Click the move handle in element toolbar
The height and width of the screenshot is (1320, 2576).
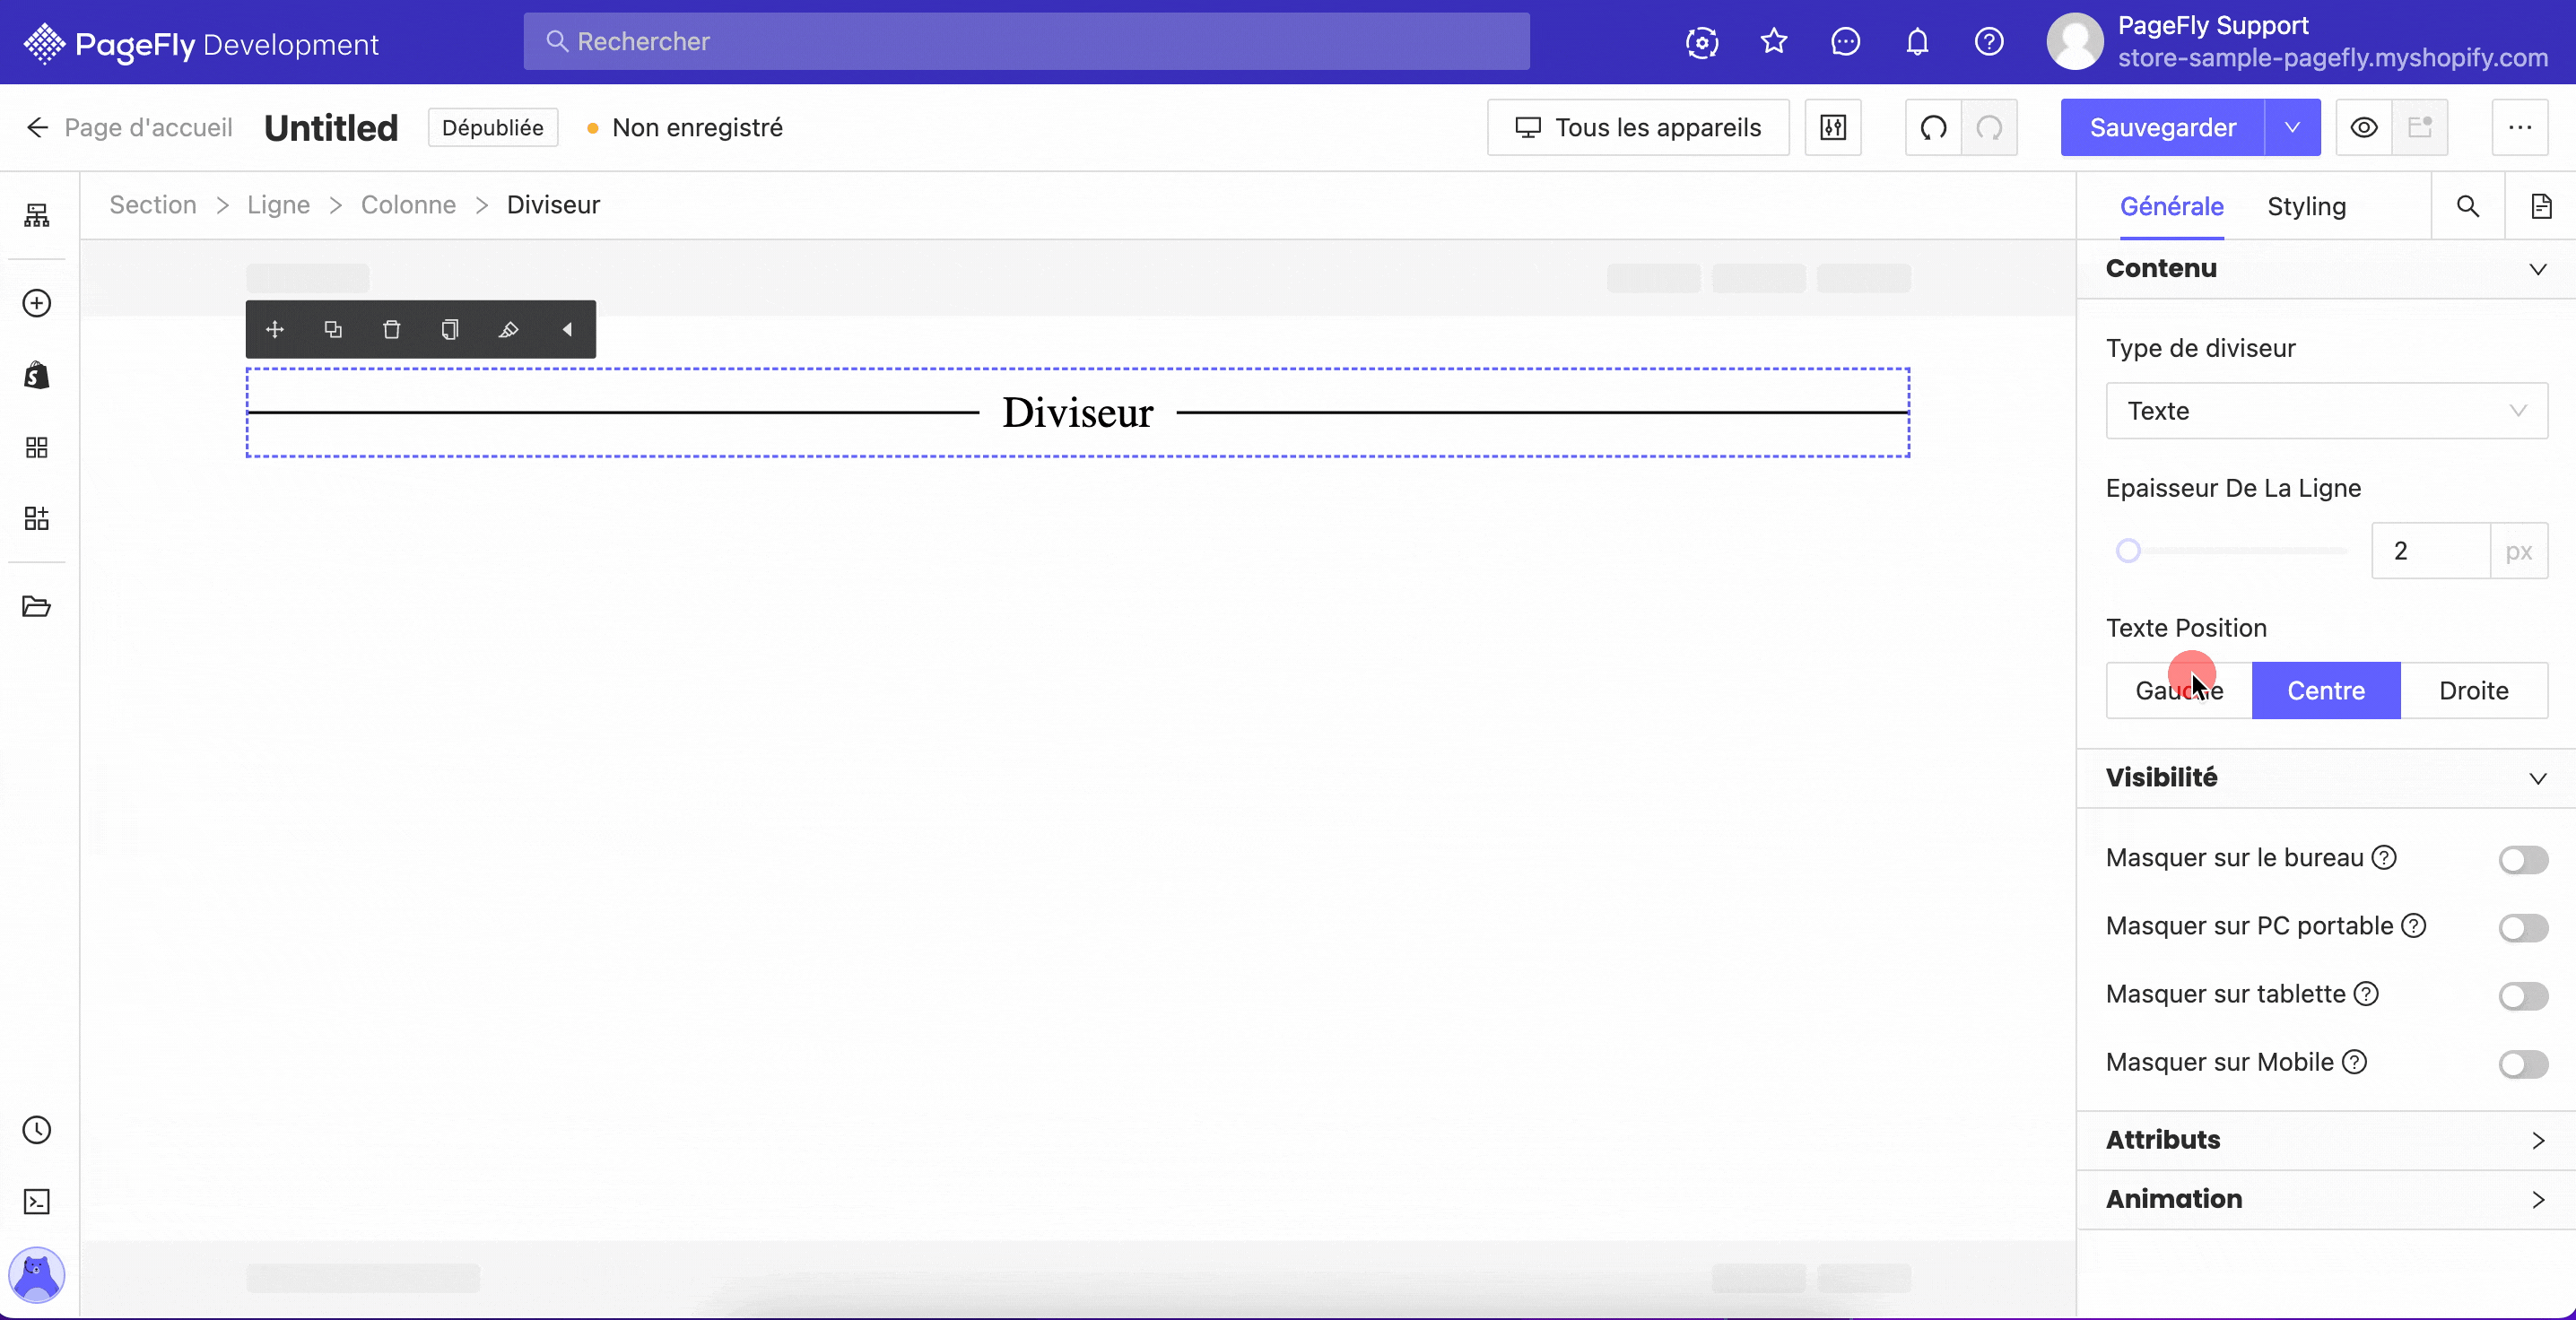(275, 329)
